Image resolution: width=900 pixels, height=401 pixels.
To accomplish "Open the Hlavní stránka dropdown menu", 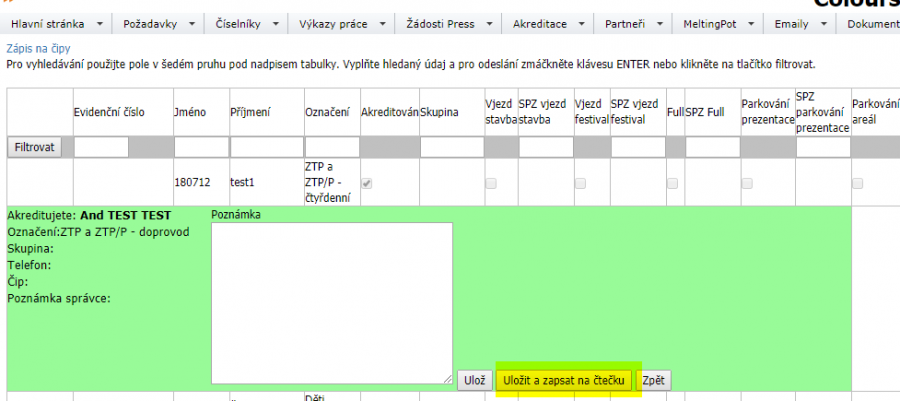I will 57,22.
